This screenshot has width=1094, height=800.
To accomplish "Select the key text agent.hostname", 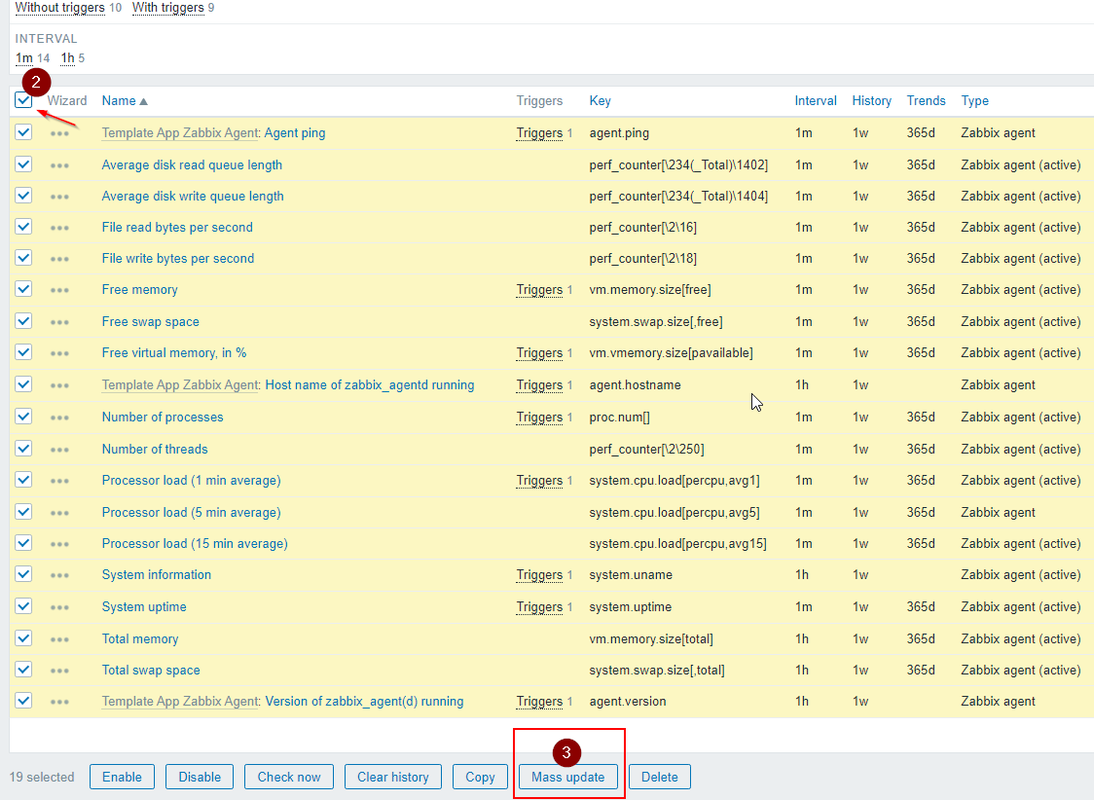I will [635, 385].
